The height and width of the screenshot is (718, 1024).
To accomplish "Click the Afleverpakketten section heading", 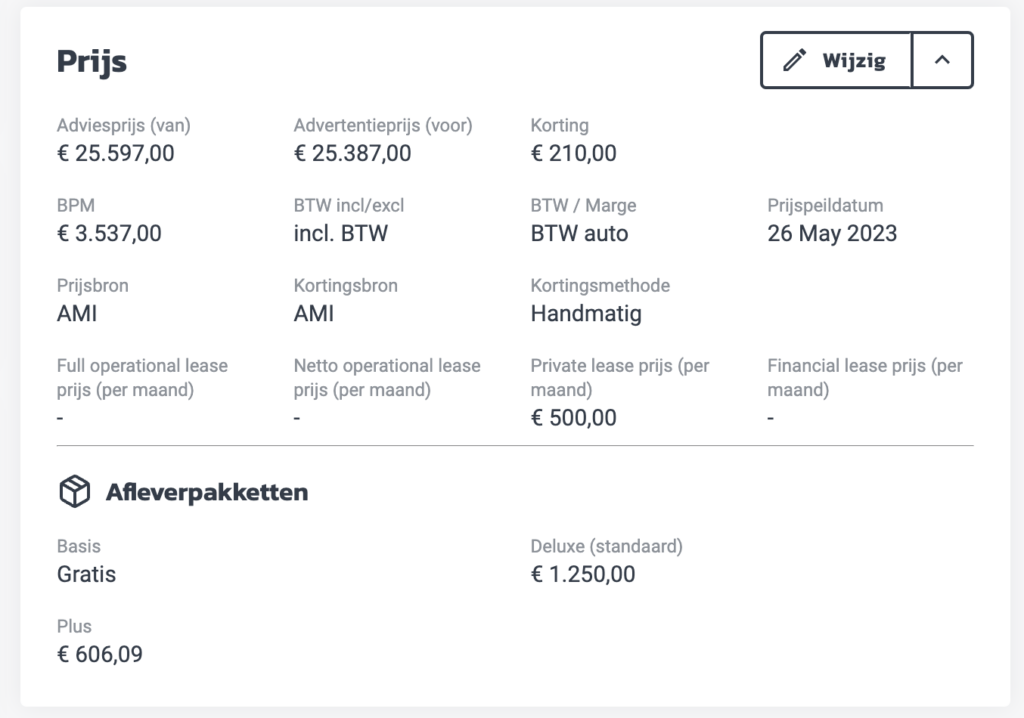I will click(x=207, y=492).
